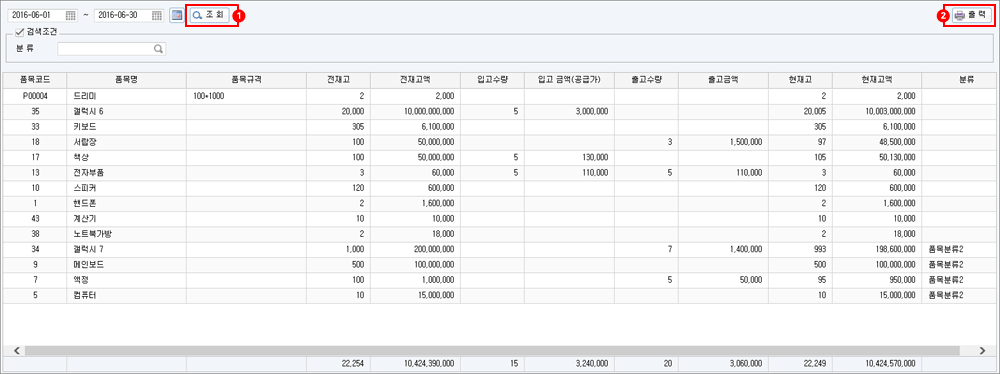Viewport: 1000px width, 374px height.
Task: Click the 10,000,000,000 prior stock amount cell
Action: 415,111
